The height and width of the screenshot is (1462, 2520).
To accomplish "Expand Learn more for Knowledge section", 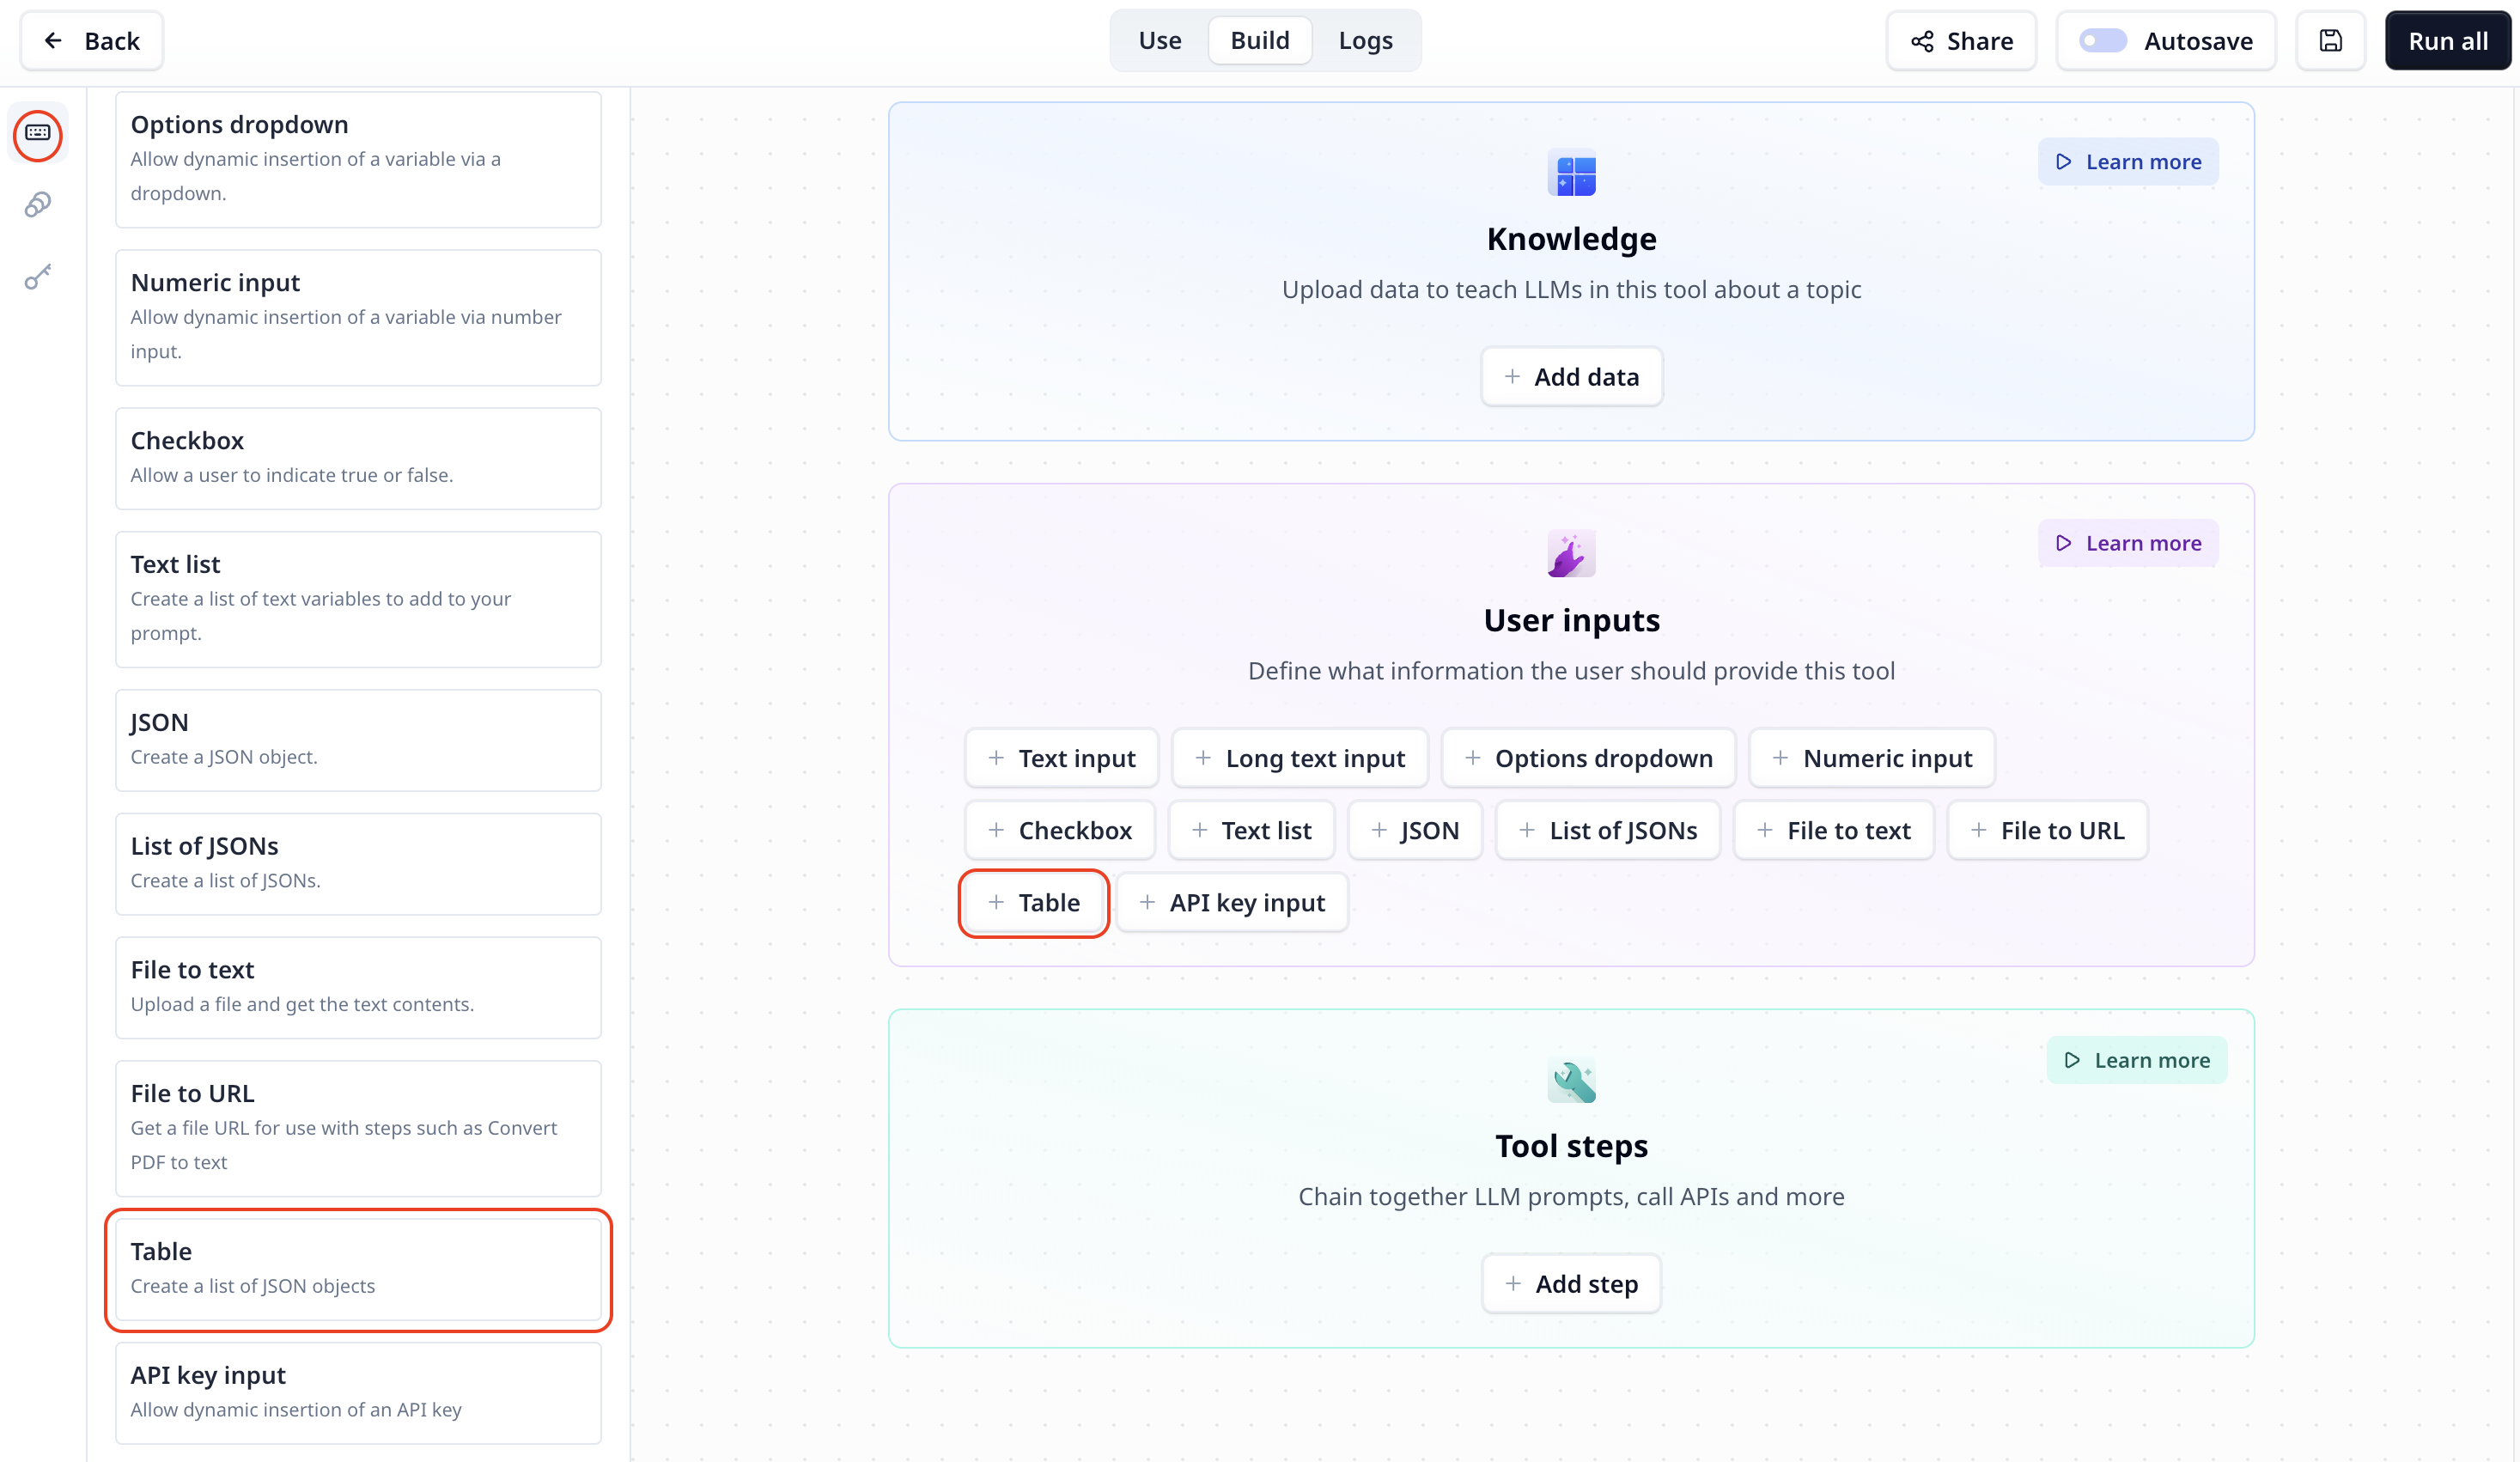I will coord(2128,160).
